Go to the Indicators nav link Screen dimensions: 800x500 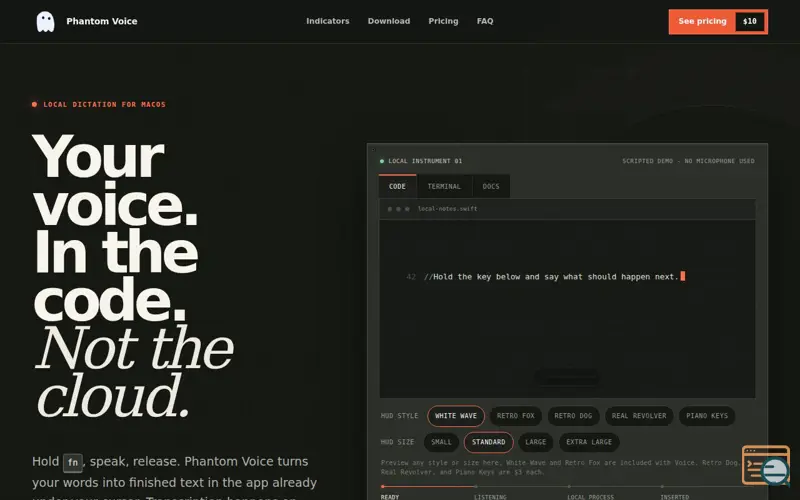pyautogui.click(x=328, y=21)
